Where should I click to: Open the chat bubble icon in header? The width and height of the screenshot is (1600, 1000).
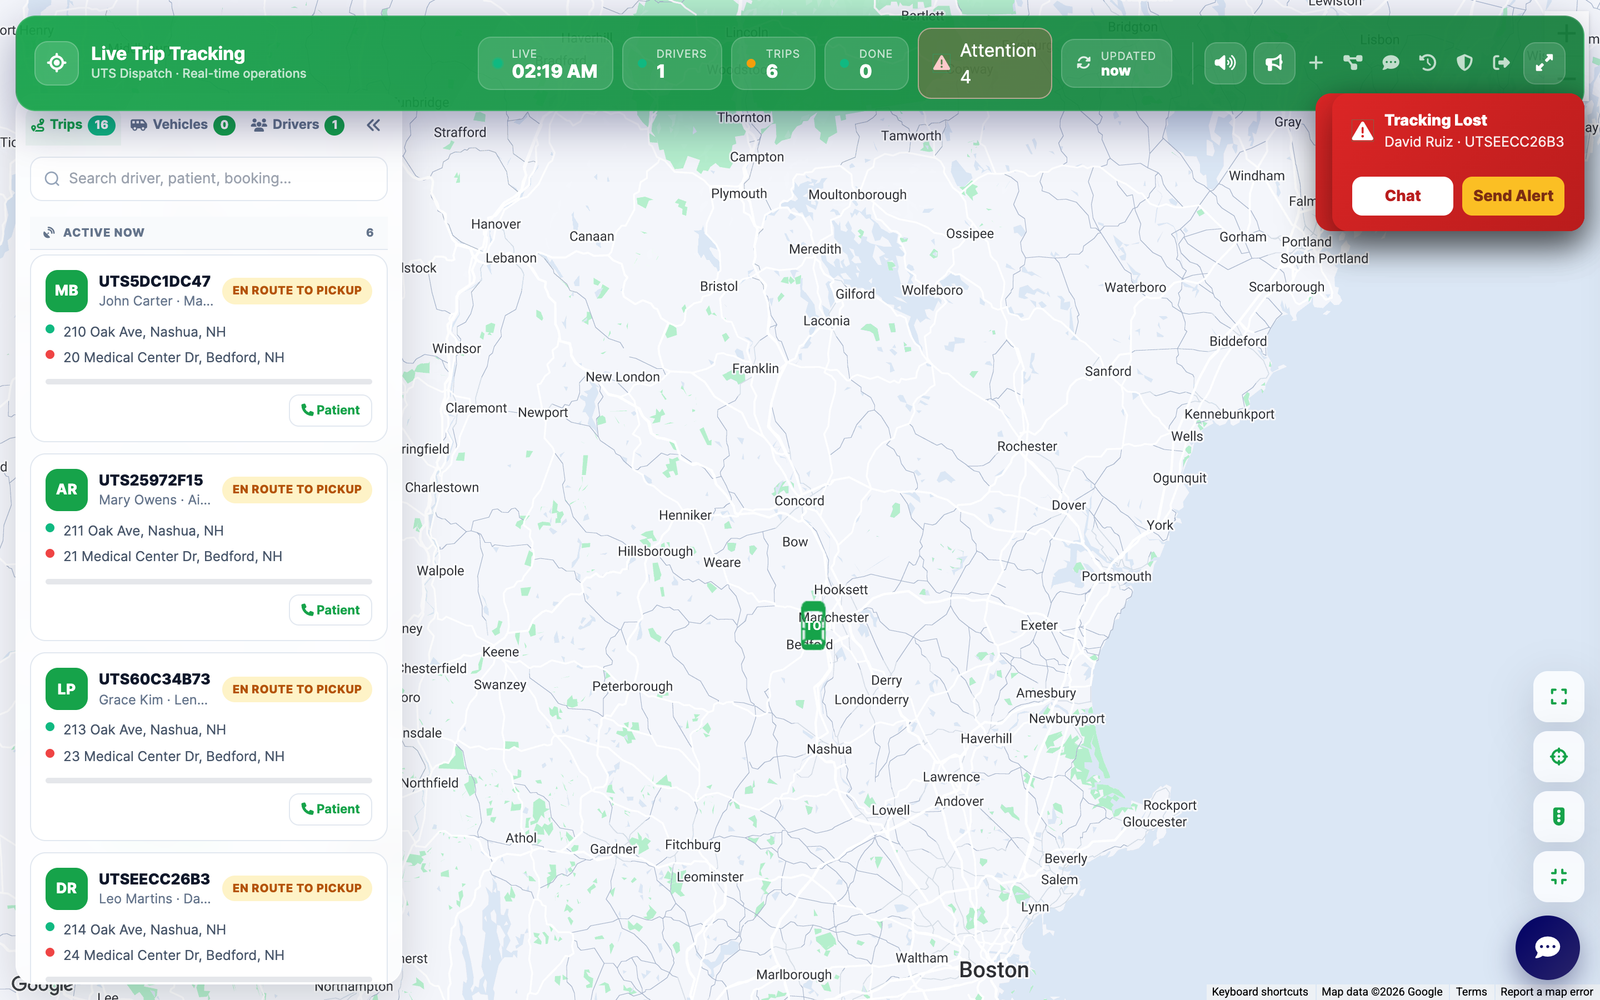pos(1390,63)
